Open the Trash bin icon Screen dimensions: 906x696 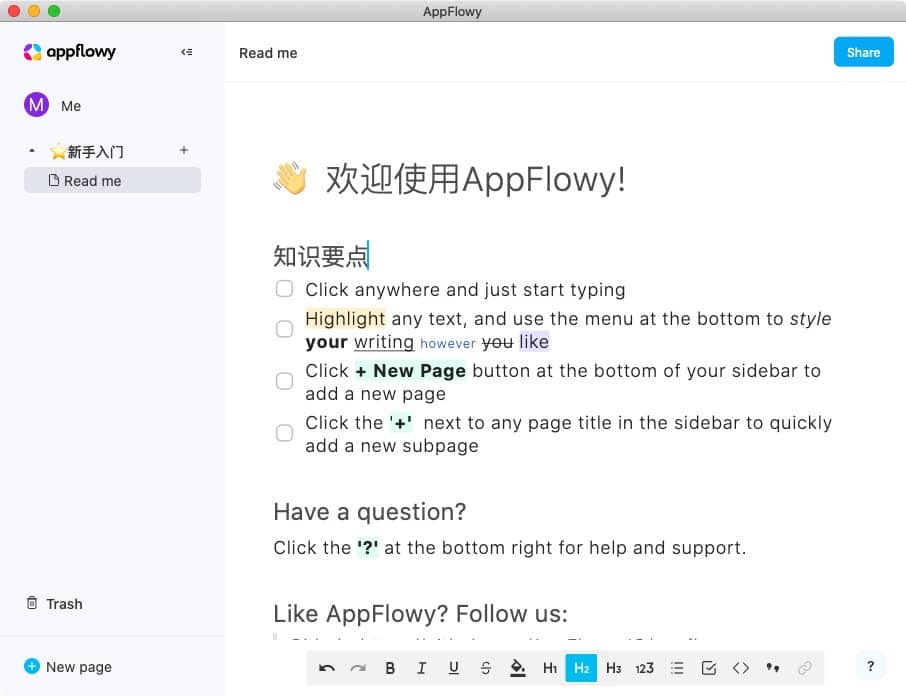click(x=32, y=603)
